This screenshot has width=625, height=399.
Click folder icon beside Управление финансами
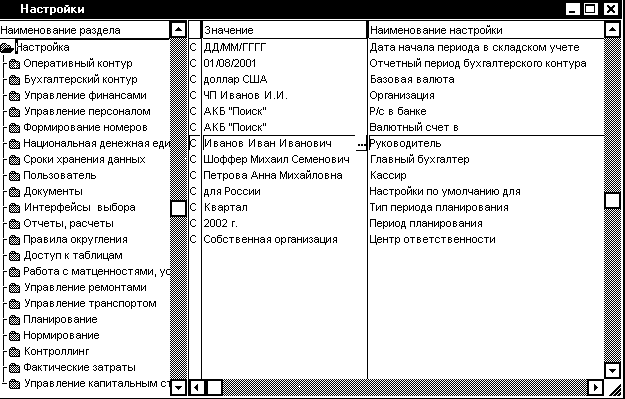pyautogui.click(x=14, y=96)
